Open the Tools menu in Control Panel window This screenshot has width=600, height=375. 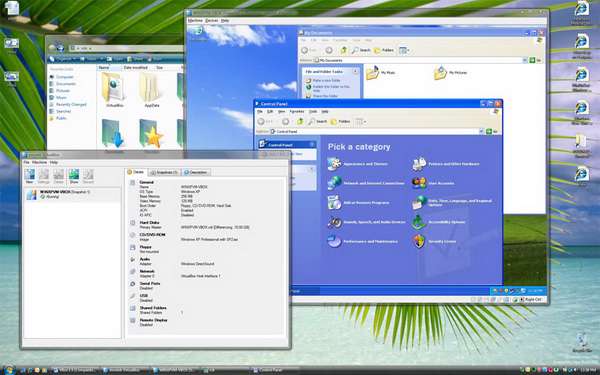click(313, 112)
